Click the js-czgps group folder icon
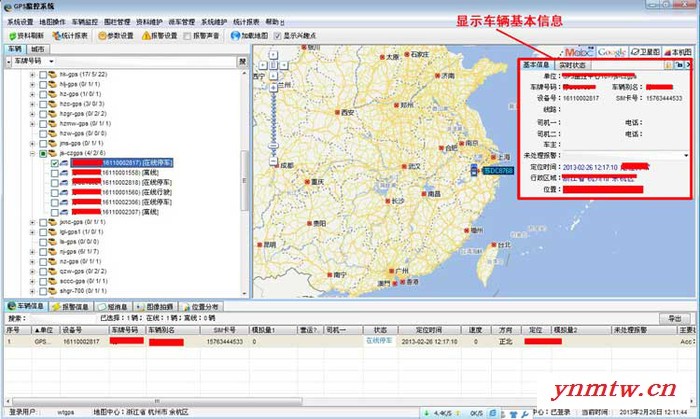 [52, 153]
